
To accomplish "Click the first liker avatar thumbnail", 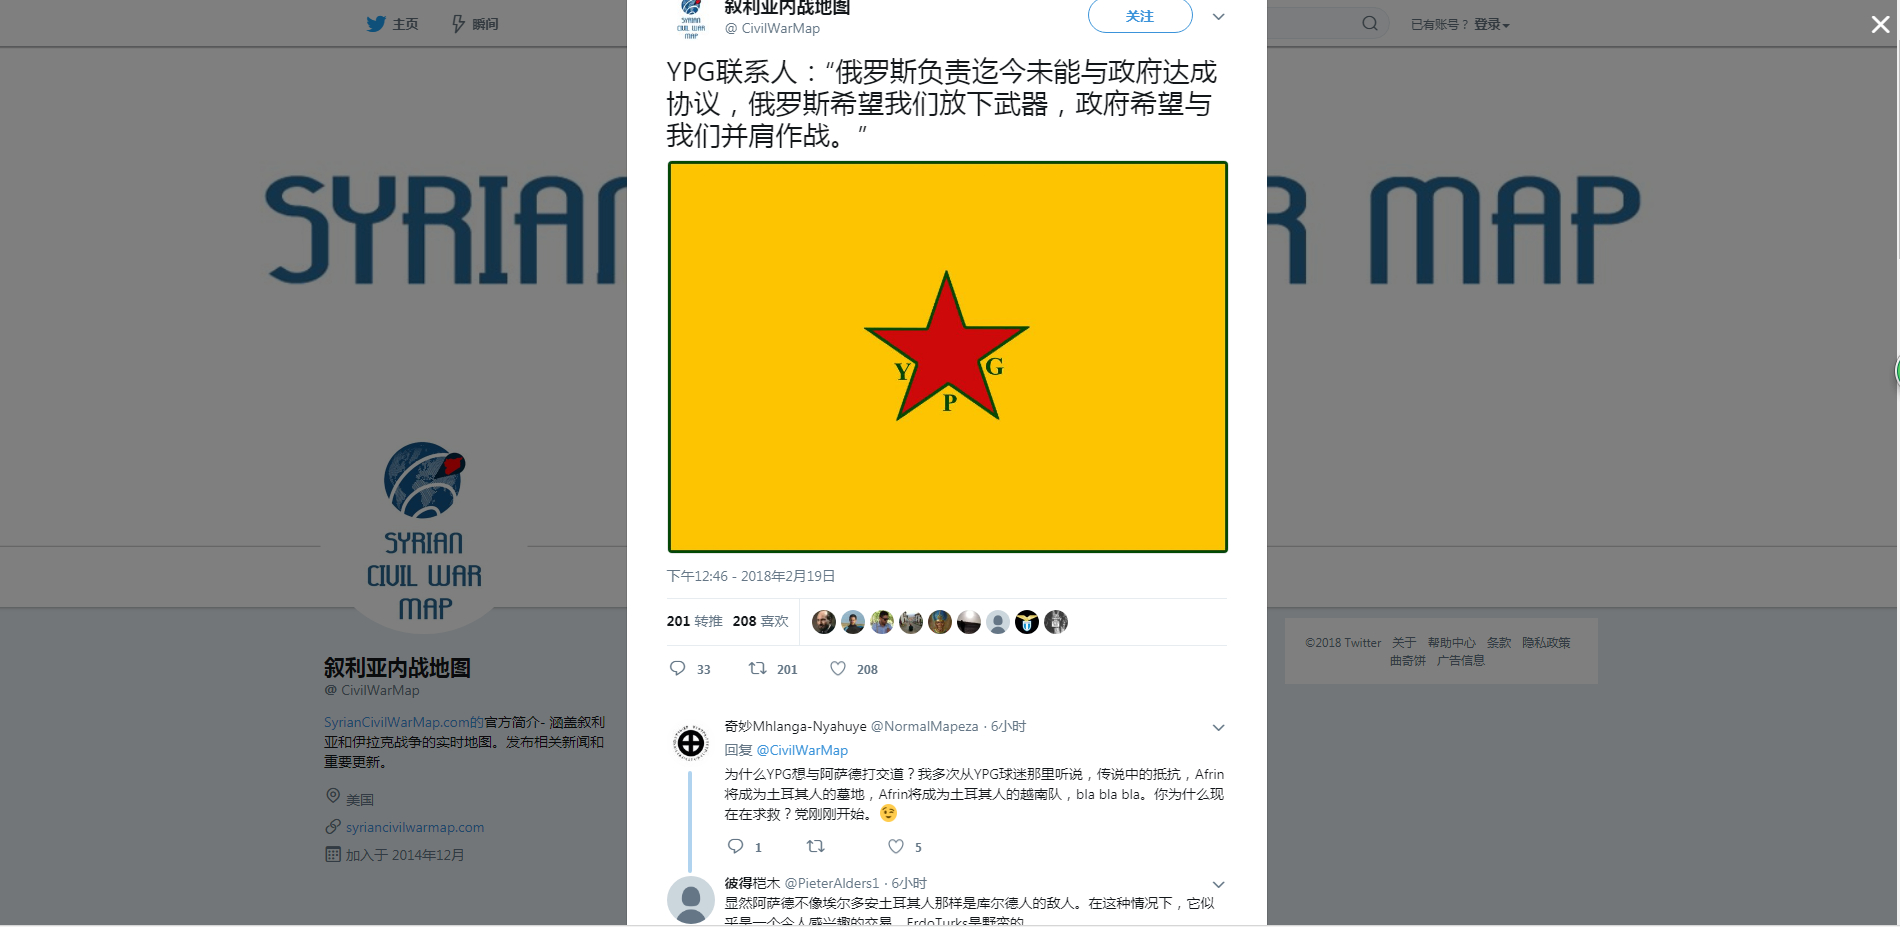I will [824, 622].
